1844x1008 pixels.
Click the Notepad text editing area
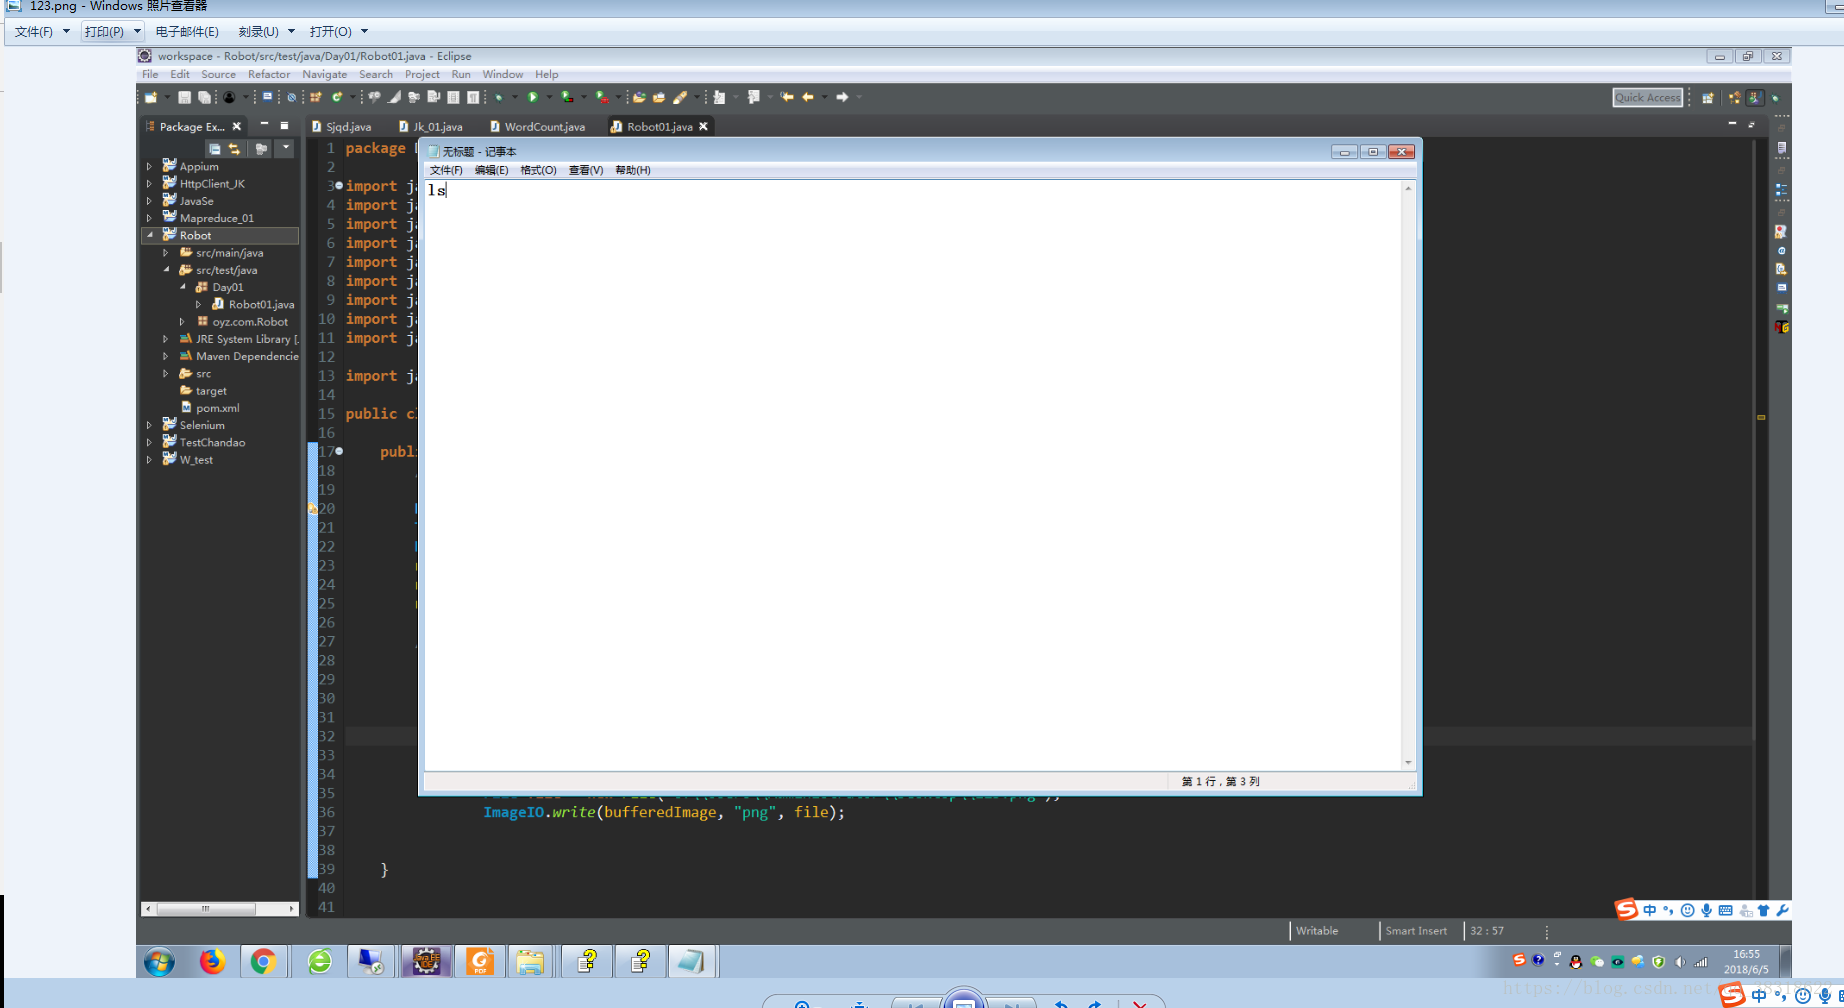pyautogui.click(x=913, y=475)
